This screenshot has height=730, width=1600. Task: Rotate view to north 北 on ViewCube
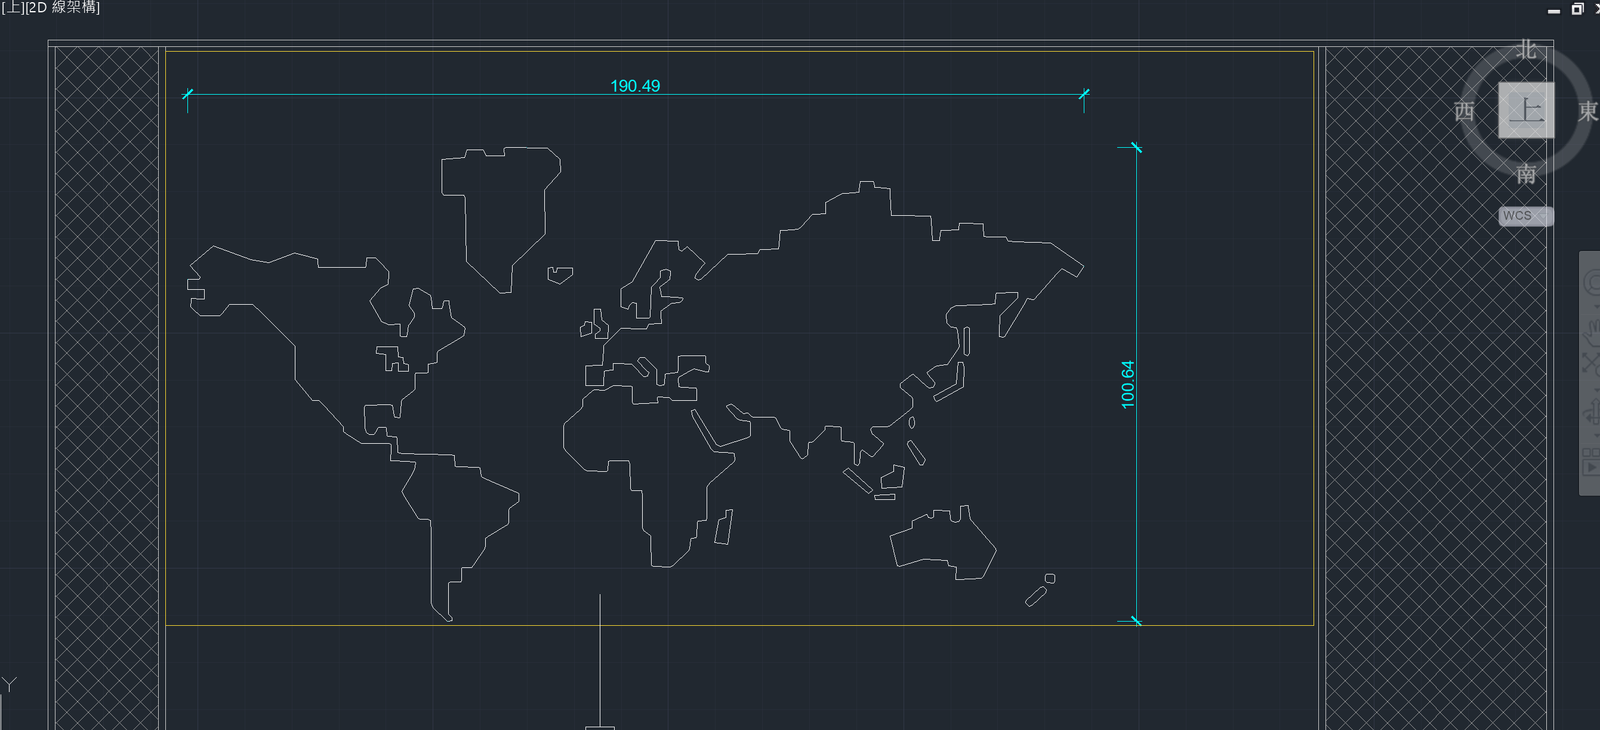[1526, 49]
